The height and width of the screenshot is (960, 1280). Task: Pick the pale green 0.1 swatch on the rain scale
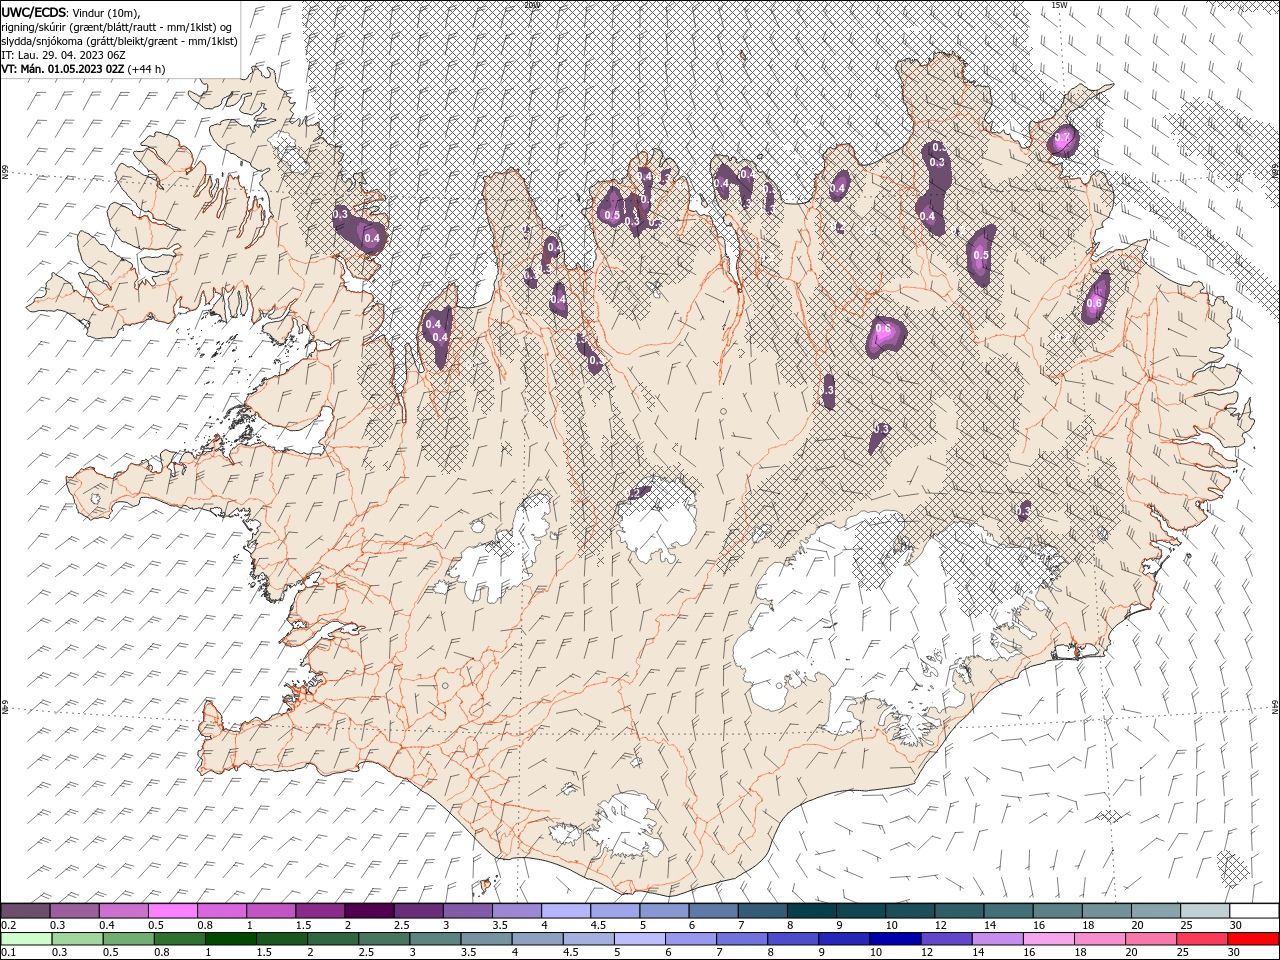tap(26, 939)
